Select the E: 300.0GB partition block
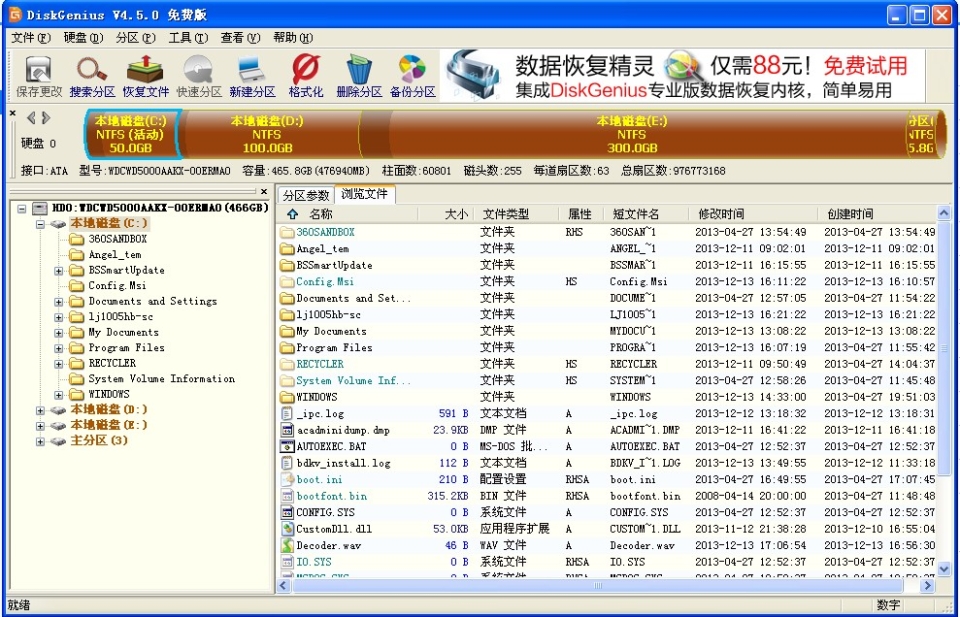This screenshot has width=960, height=617. tap(632, 134)
